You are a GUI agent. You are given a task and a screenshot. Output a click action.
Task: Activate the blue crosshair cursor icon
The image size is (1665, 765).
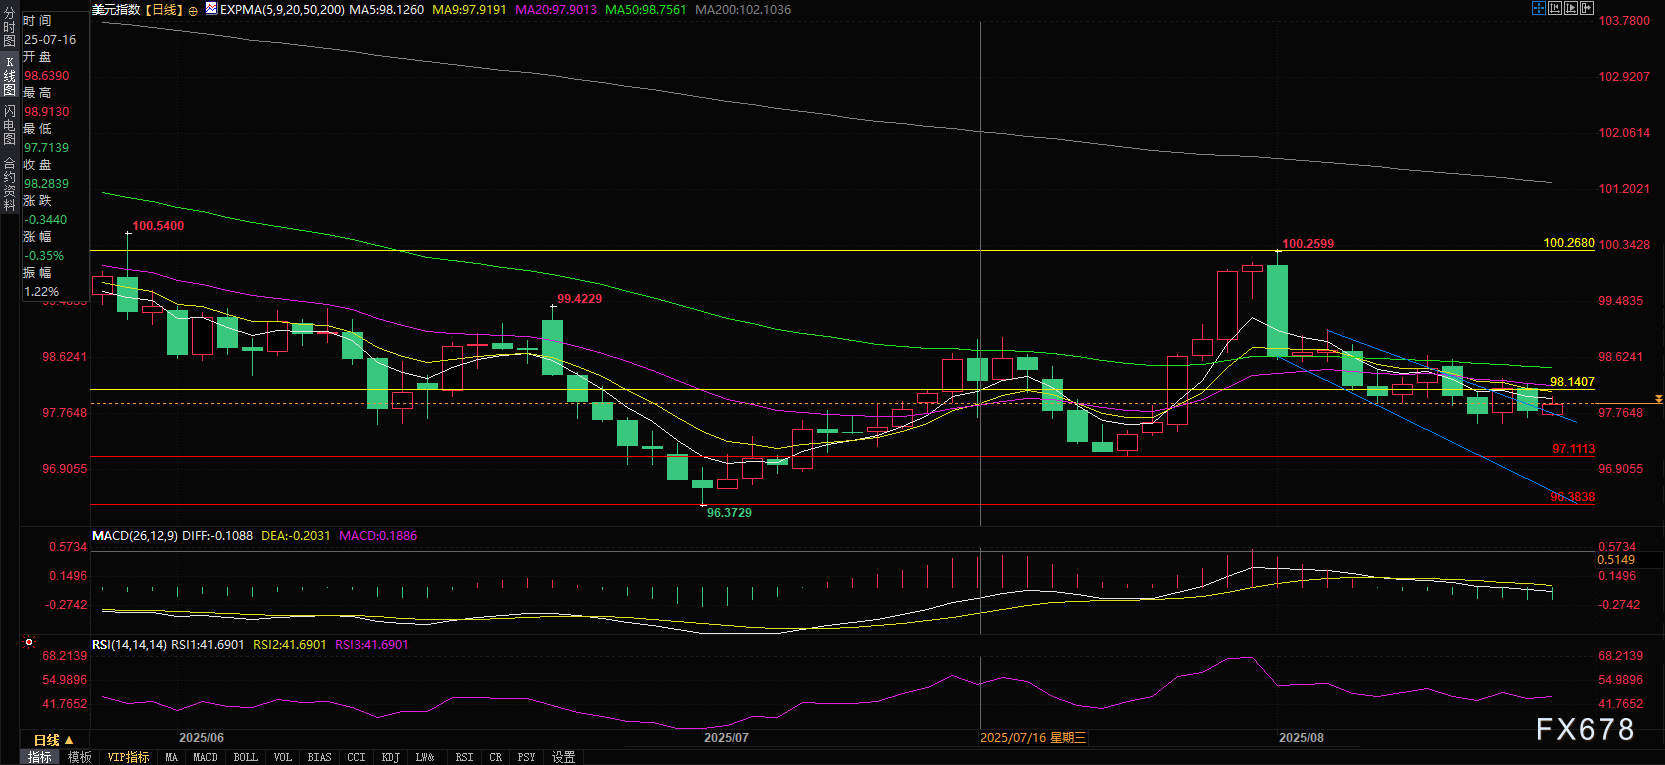(x=1539, y=8)
